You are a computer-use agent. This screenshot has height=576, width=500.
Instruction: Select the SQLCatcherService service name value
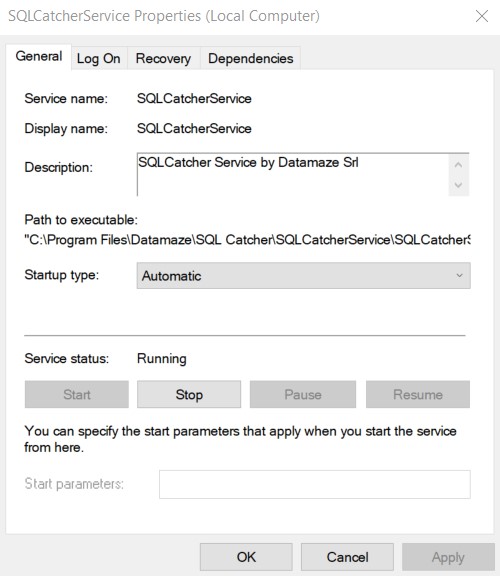pos(194,98)
